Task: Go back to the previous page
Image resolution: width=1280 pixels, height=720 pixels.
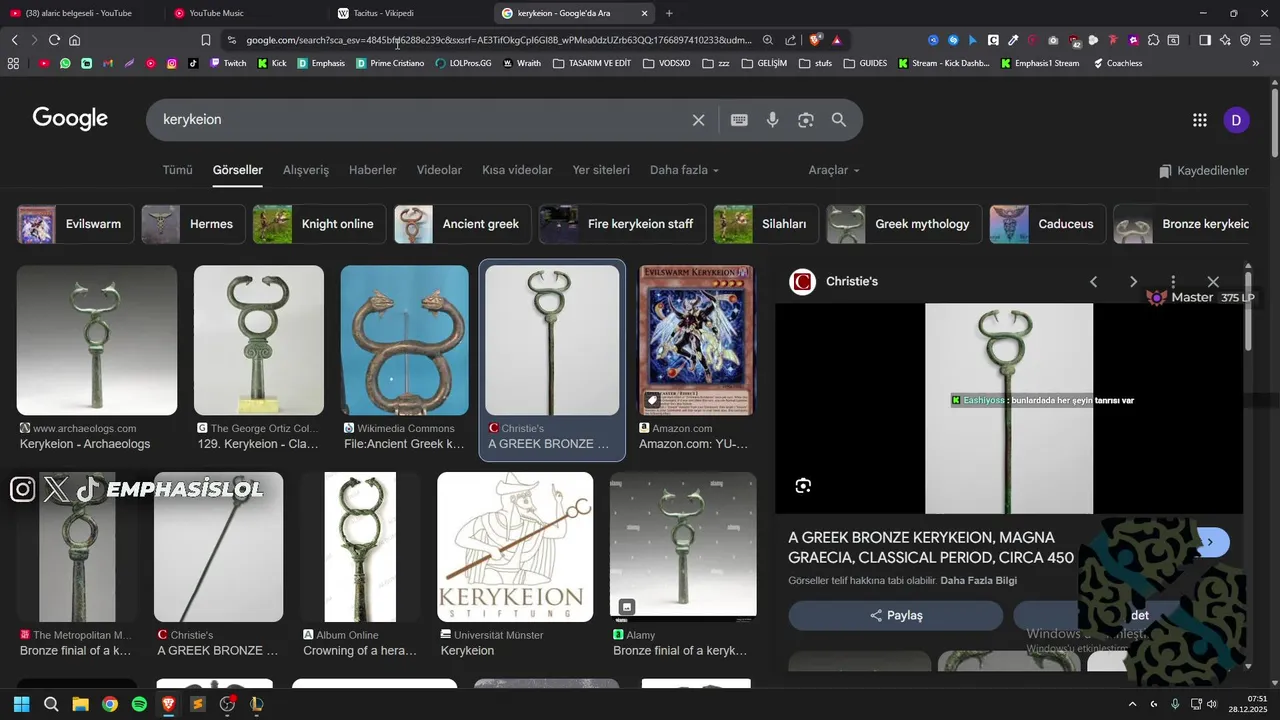Action: (14, 40)
